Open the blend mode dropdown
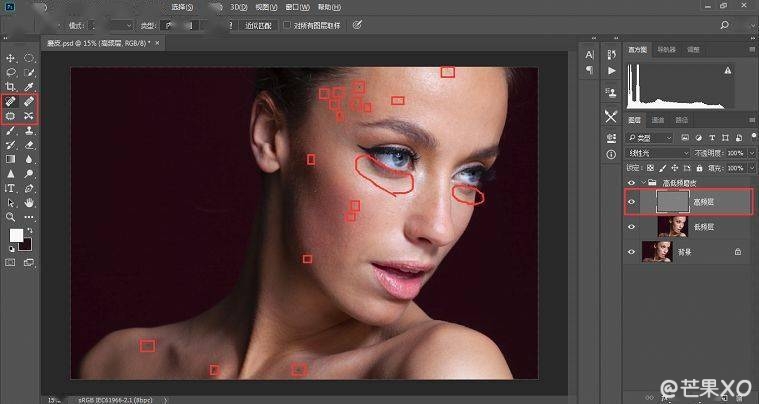This screenshot has height=404, width=759. (658, 153)
